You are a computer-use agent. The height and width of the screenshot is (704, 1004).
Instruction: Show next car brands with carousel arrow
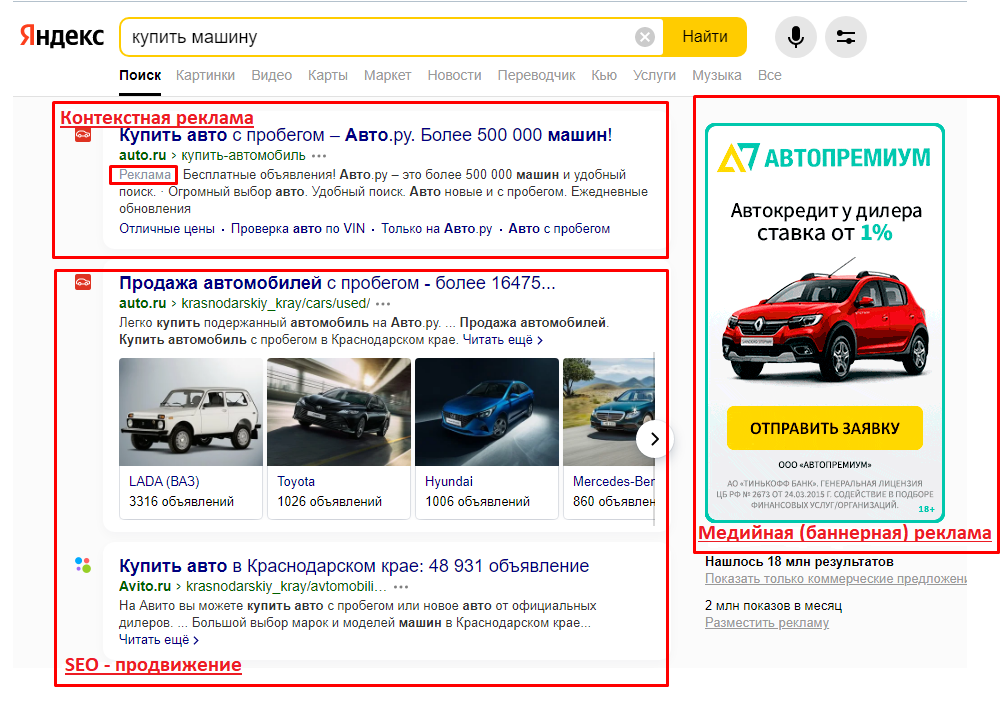tap(654, 439)
